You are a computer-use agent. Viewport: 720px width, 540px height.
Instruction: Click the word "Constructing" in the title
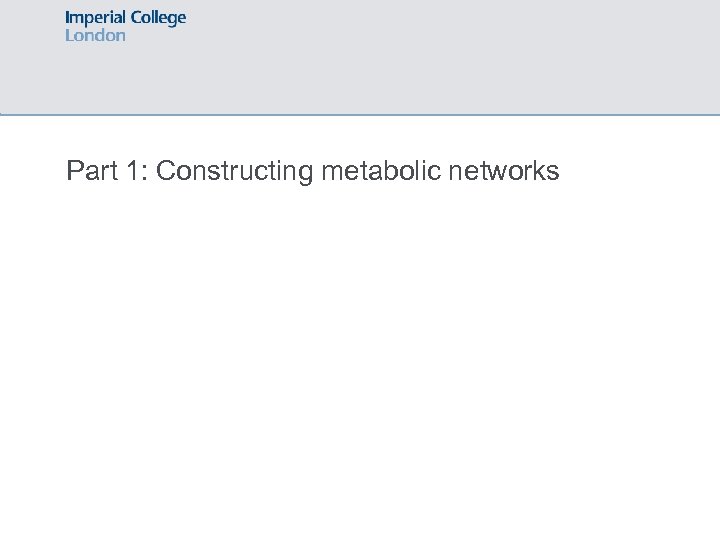pos(235,172)
